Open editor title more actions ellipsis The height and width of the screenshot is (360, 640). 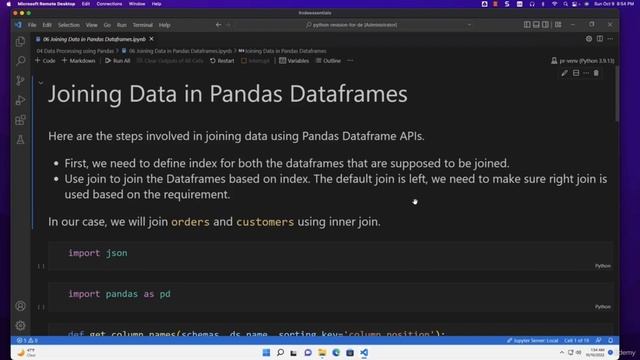pos(610,39)
